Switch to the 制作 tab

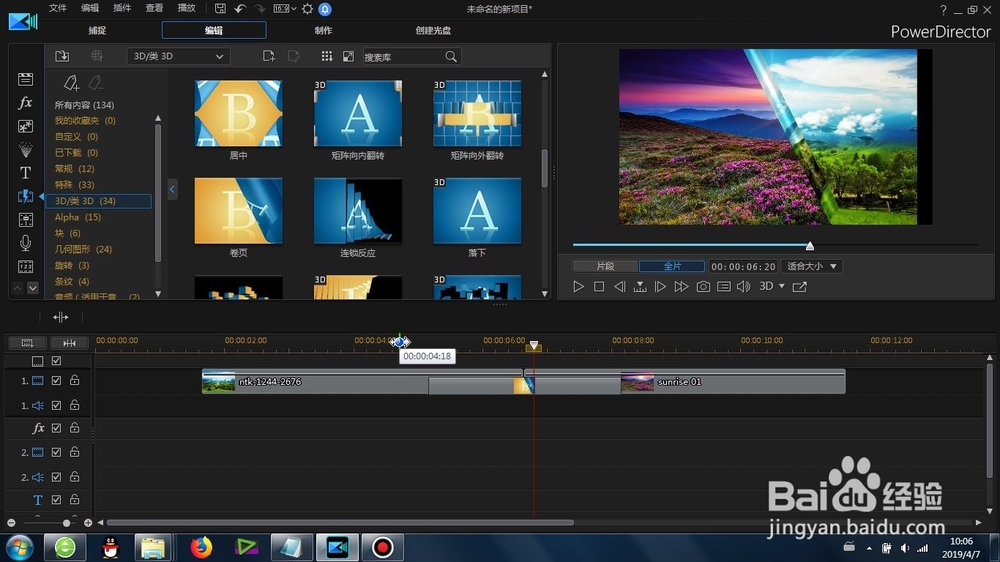(x=323, y=30)
